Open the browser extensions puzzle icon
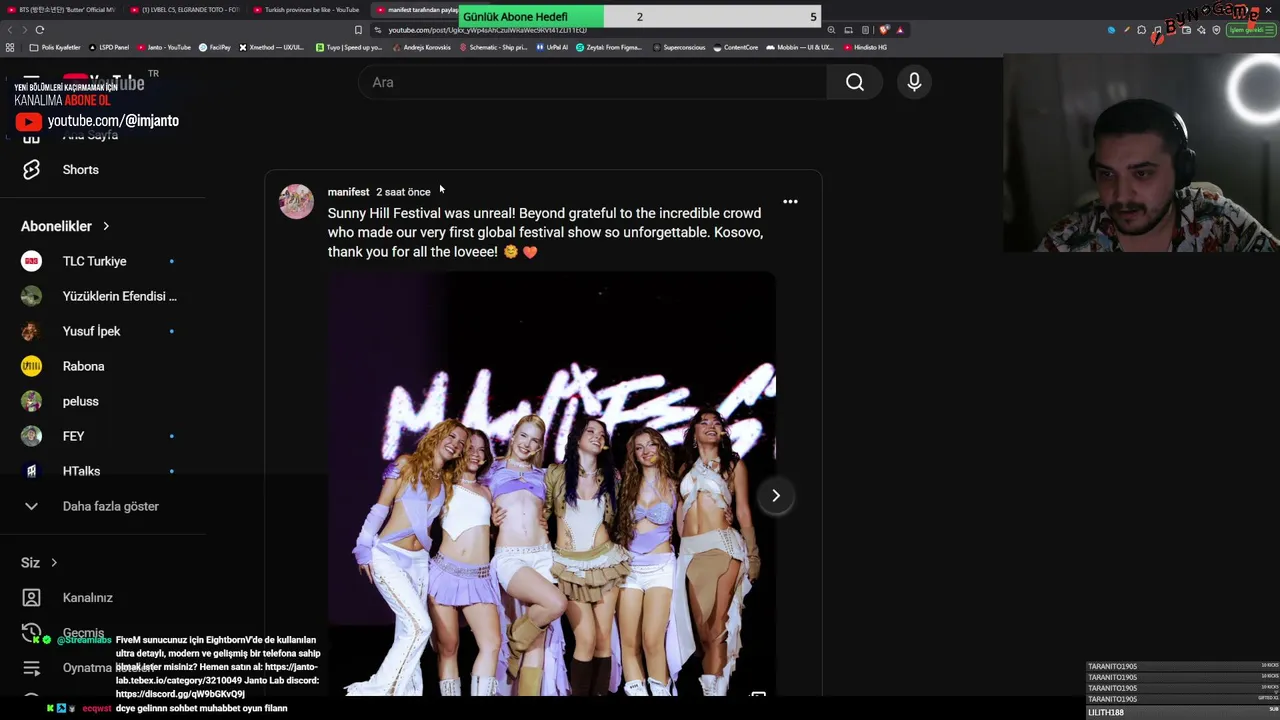 [1141, 30]
